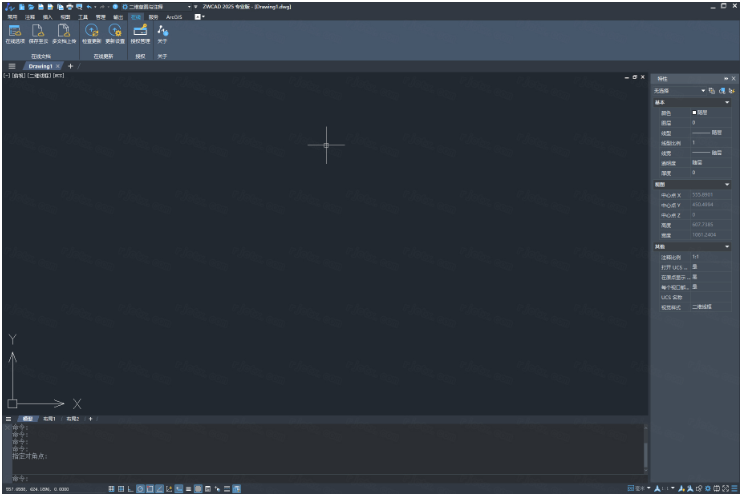Screen dimensions: 742x496
Task: Add new drawing tab with plus button
Action: click(x=70, y=66)
